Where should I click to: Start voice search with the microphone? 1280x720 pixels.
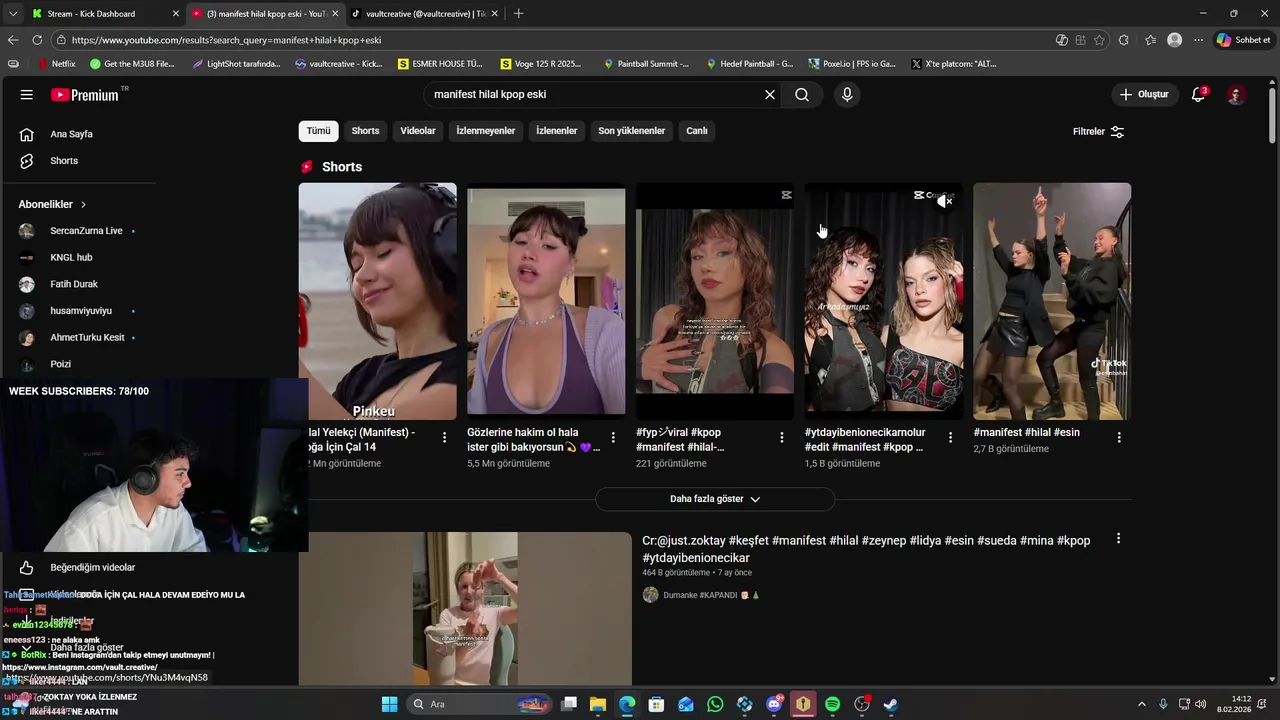[x=847, y=95]
